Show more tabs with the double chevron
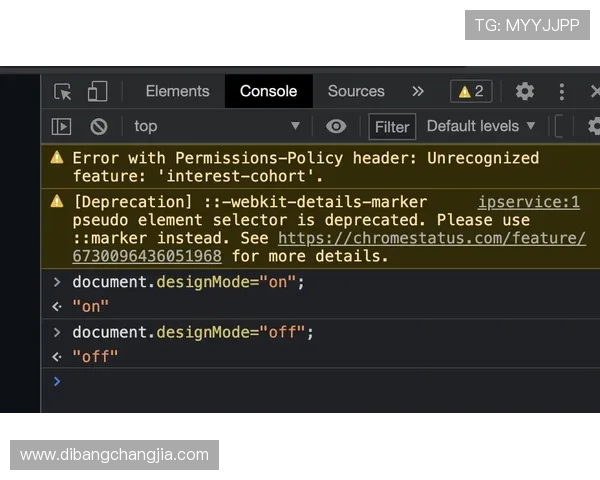 [x=418, y=91]
